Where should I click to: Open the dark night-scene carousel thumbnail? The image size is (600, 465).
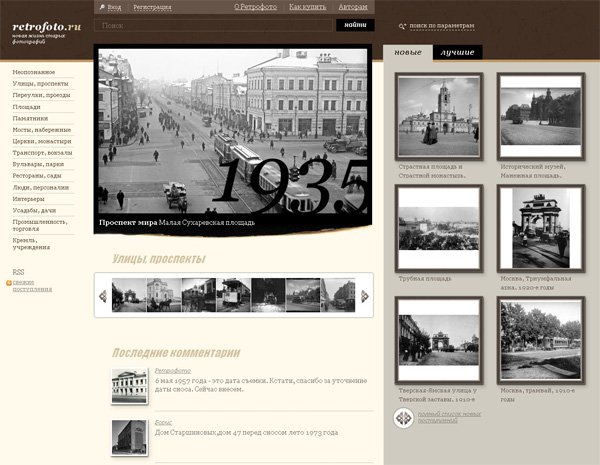coord(268,295)
